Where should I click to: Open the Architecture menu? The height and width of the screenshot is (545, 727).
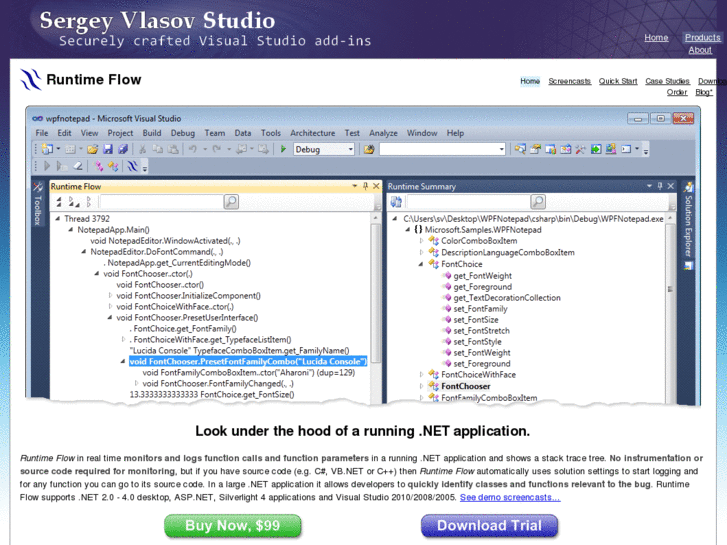(312, 133)
